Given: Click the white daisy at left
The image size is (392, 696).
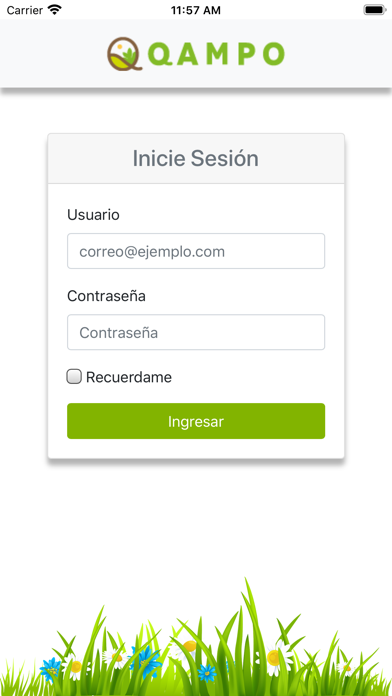Looking at the screenshot, I should (76, 666).
